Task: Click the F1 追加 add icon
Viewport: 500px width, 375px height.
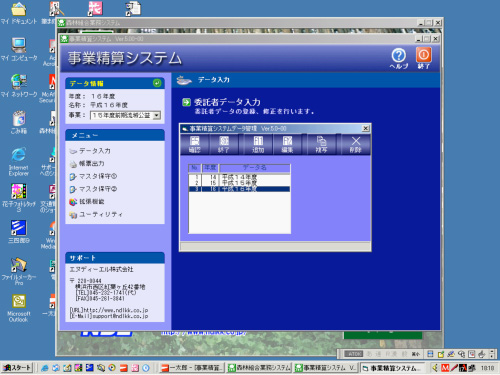Action: (x=258, y=144)
